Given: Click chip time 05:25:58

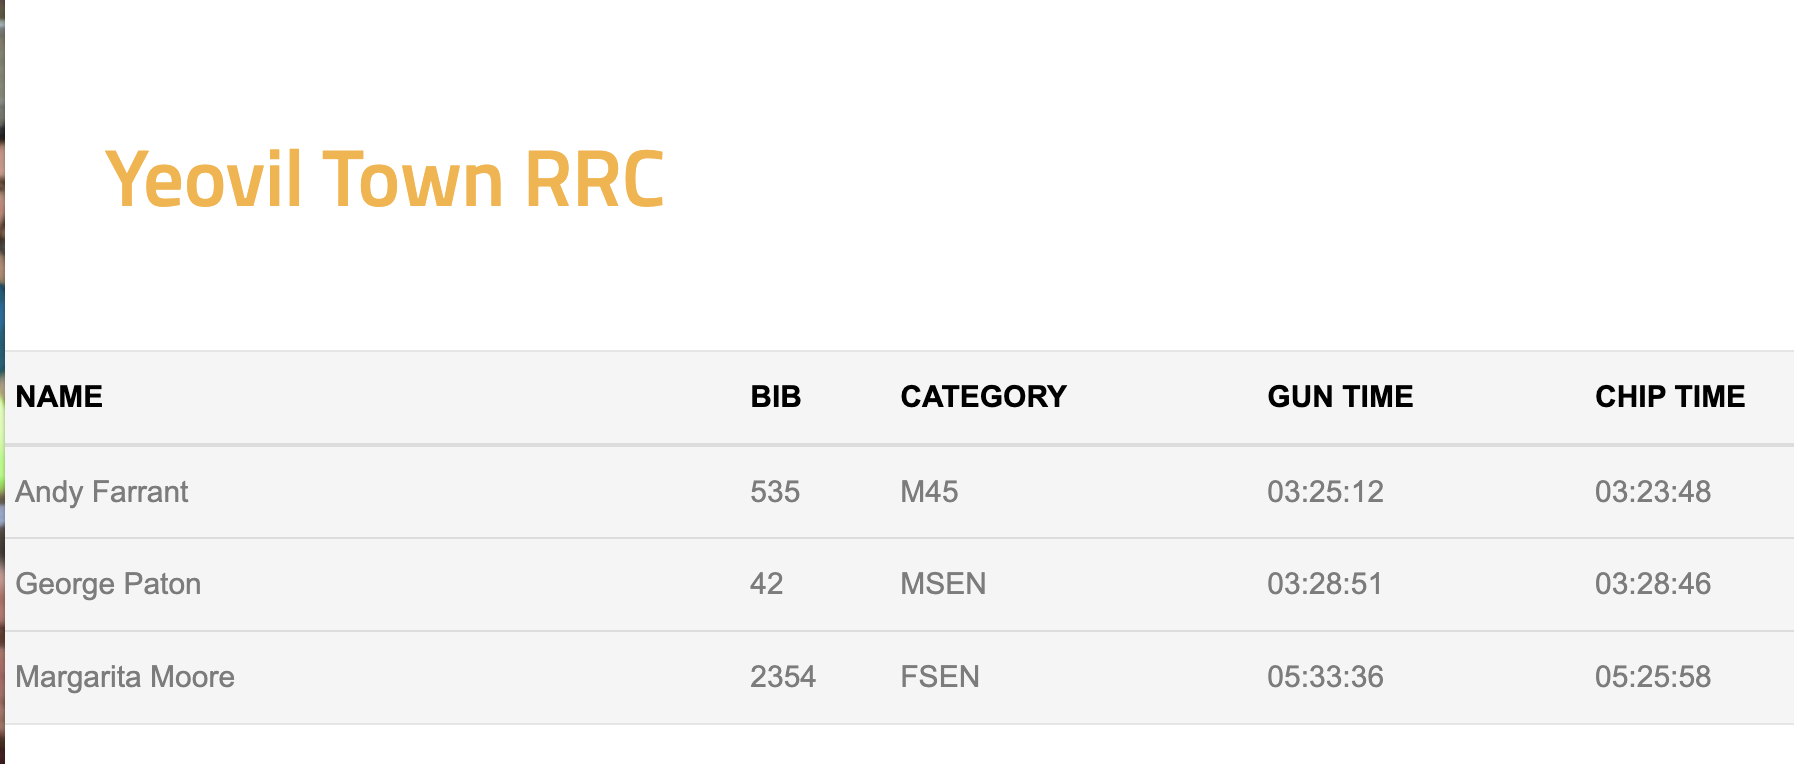Looking at the screenshot, I should coord(1653,677).
